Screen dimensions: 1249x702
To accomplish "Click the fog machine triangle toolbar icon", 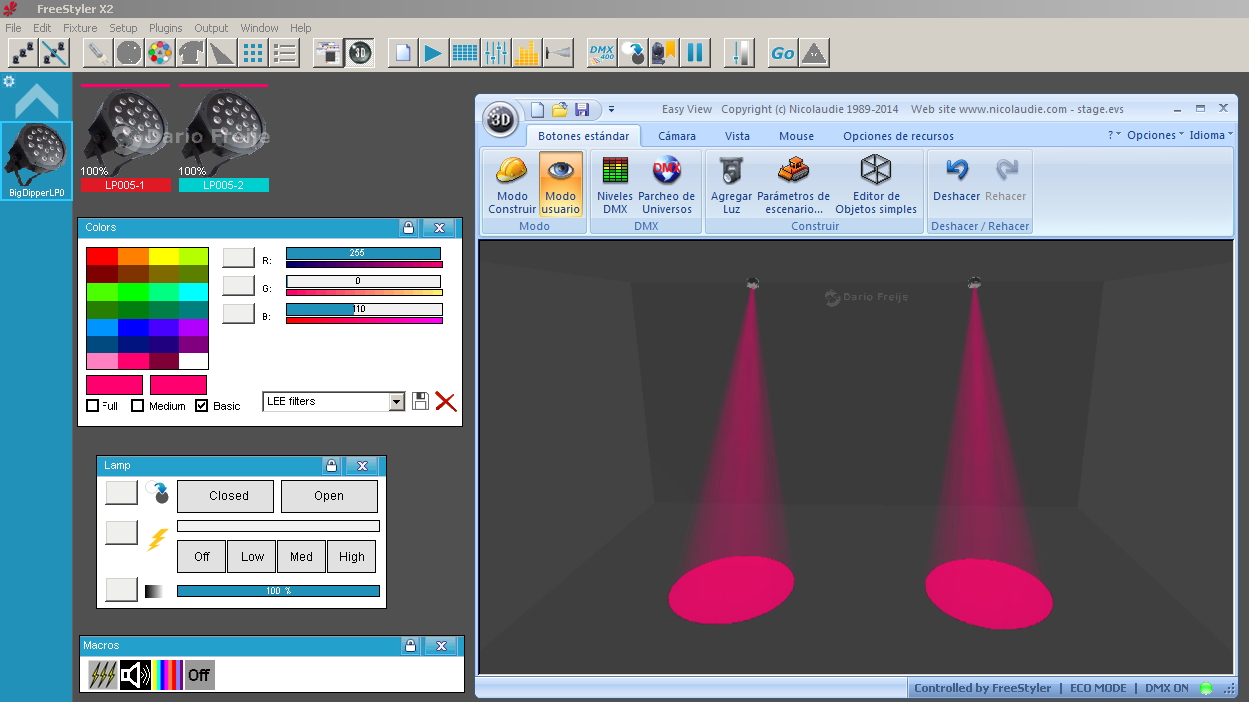I will tap(815, 52).
